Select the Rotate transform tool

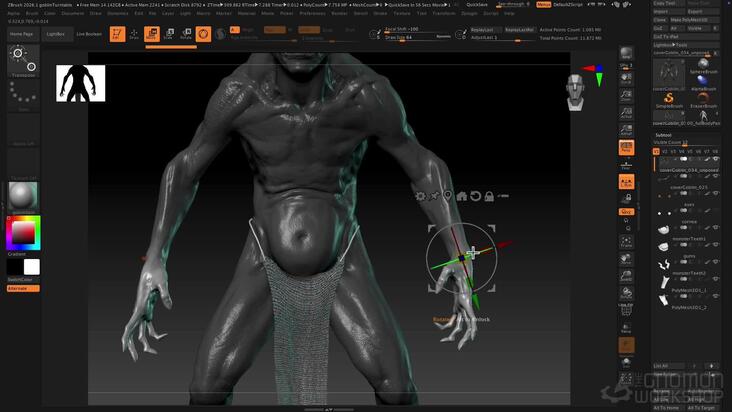coord(186,34)
